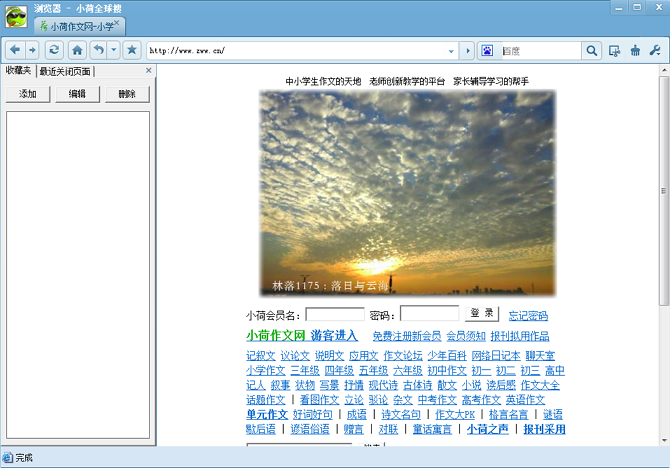Click the status bar page icon
The height and width of the screenshot is (468, 670).
(x=8, y=458)
